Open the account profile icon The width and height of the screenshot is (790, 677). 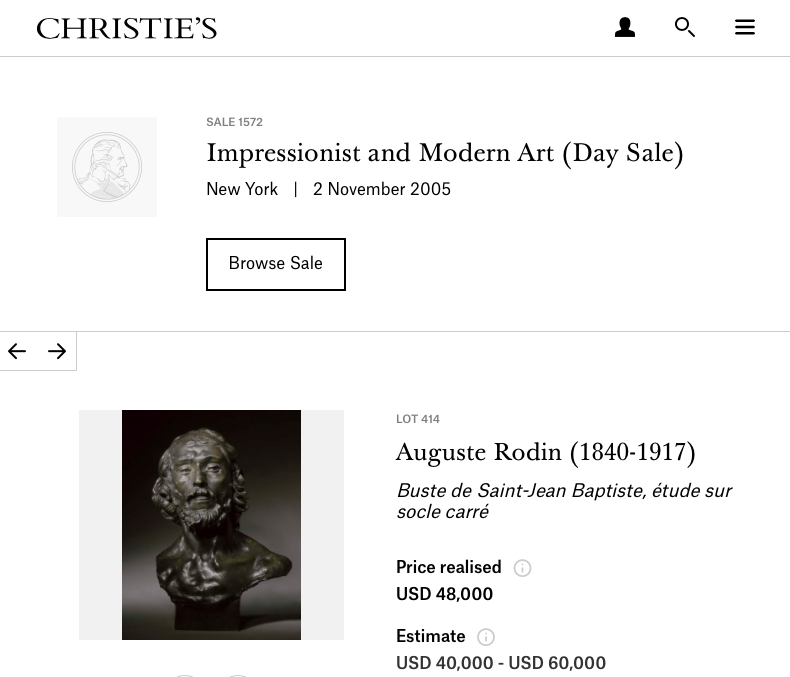point(625,27)
